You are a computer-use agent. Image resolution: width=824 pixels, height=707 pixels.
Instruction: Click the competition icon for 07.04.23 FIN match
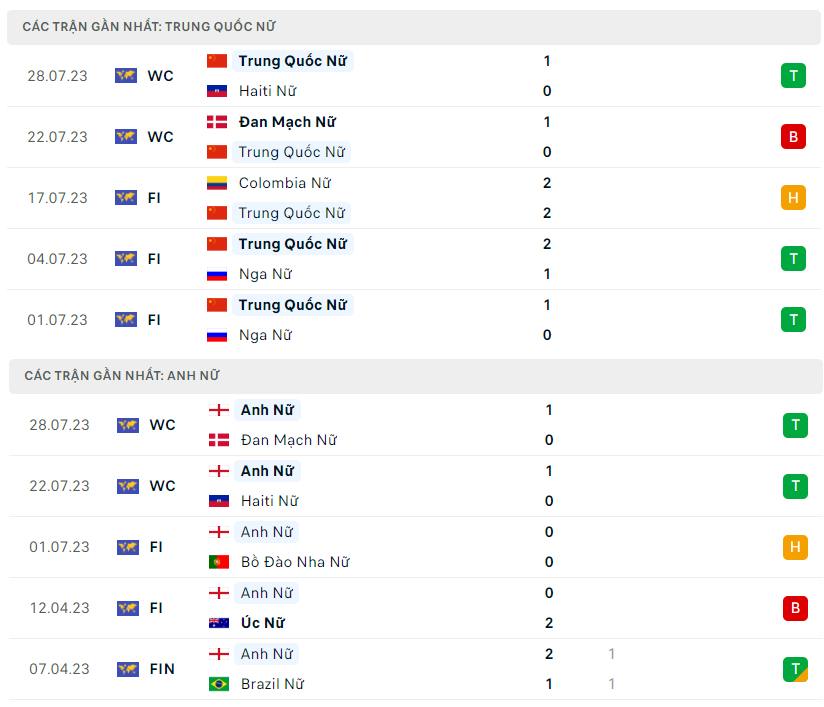[x=127, y=669]
